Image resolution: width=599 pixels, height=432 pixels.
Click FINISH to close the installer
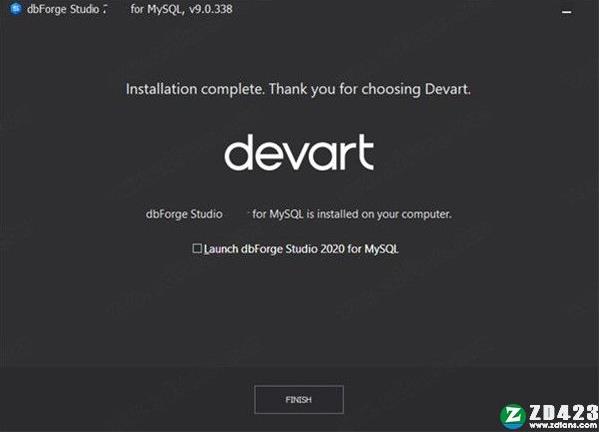point(299,400)
